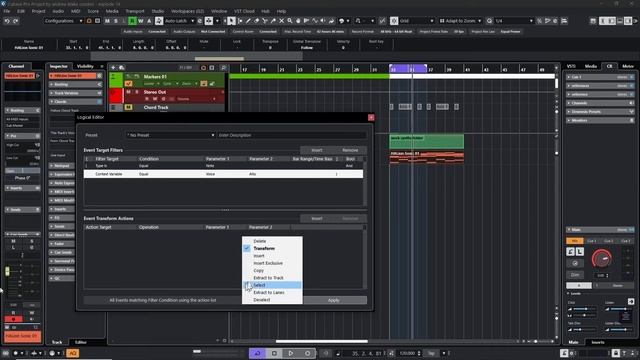Click Insert under Event Transform Actions
Screen dimensions: 640x360
point(317,218)
